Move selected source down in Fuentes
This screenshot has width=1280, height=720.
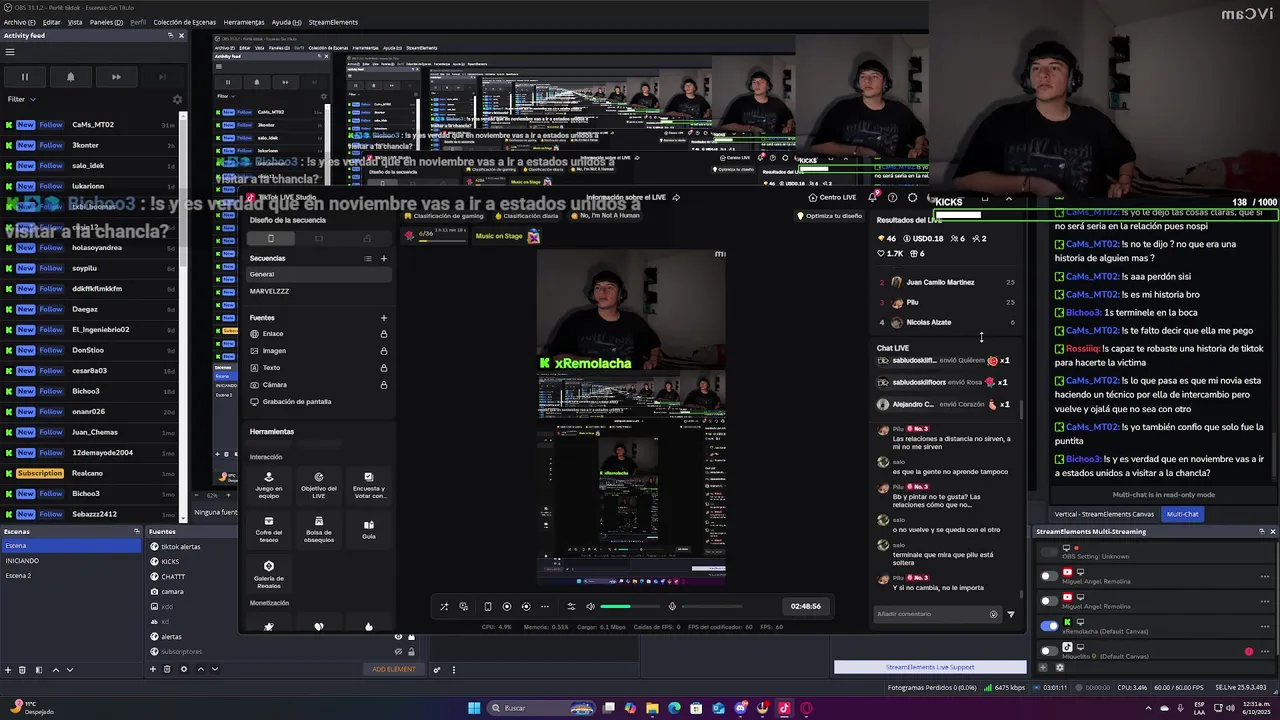tap(214, 669)
